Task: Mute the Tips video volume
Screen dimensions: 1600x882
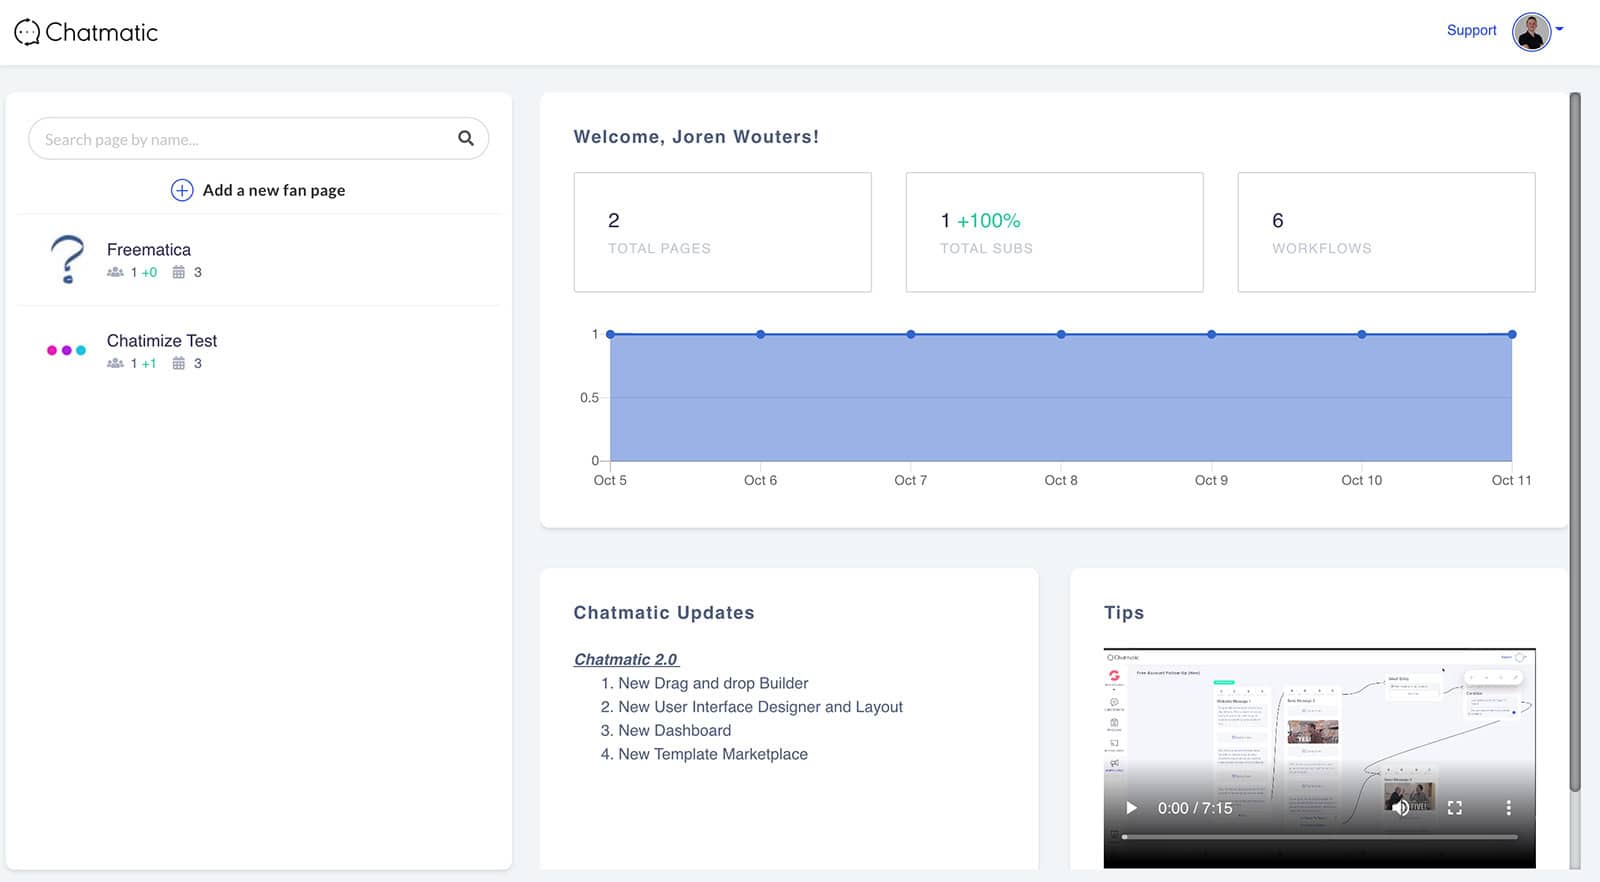Action: point(1400,808)
